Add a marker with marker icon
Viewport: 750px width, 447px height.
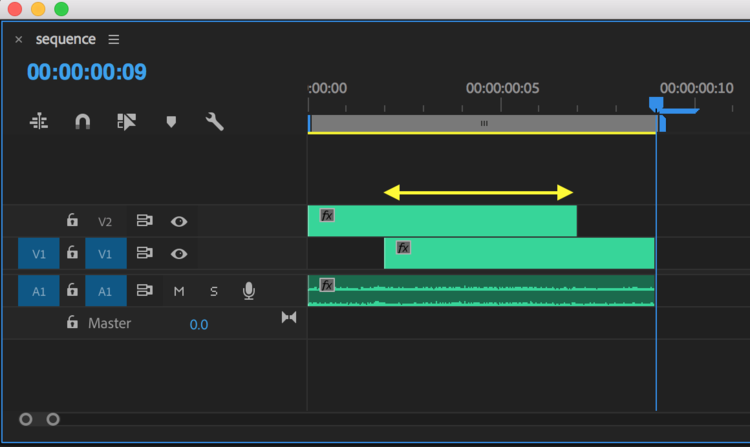[x=171, y=122]
